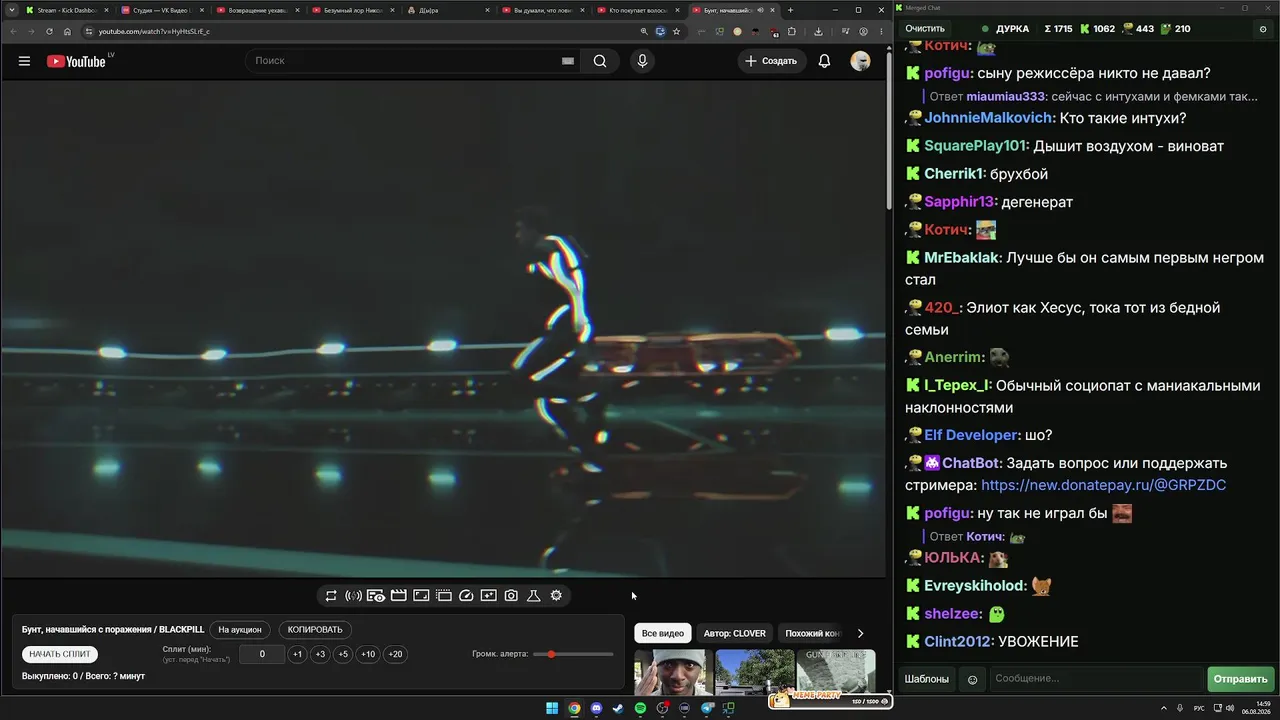Viewport: 1280px width, 720px height.
Task: Open a new browser tab
Action: [x=790, y=10]
